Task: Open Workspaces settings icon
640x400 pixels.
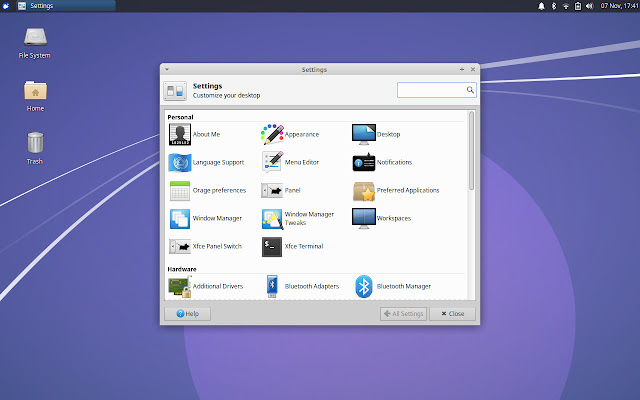Action: point(364,218)
